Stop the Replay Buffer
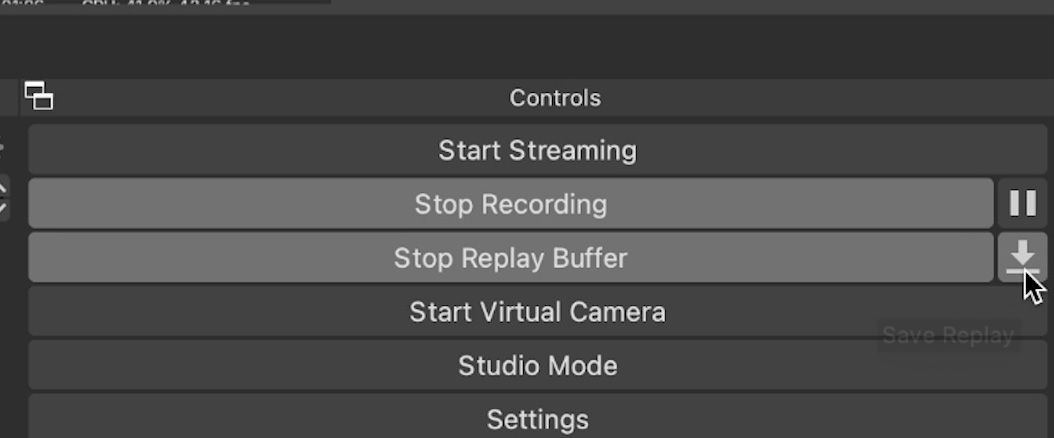Viewport: 1054px width, 438px height. coord(511,257)
